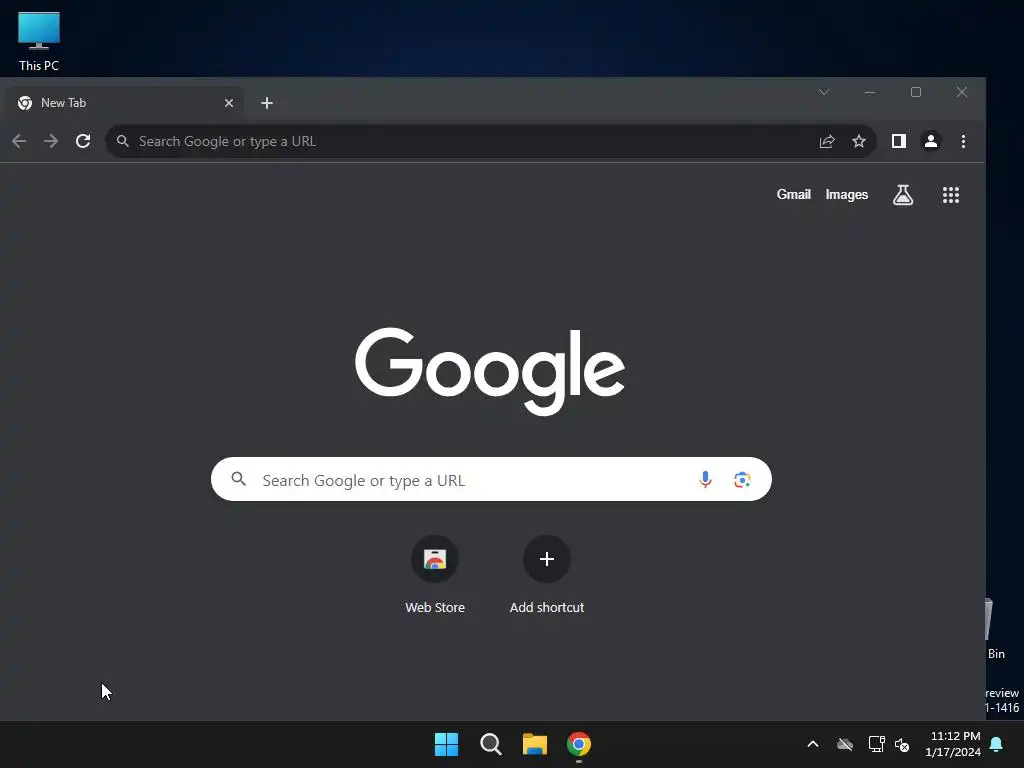Click the browser forward arrow

point(51,141)
